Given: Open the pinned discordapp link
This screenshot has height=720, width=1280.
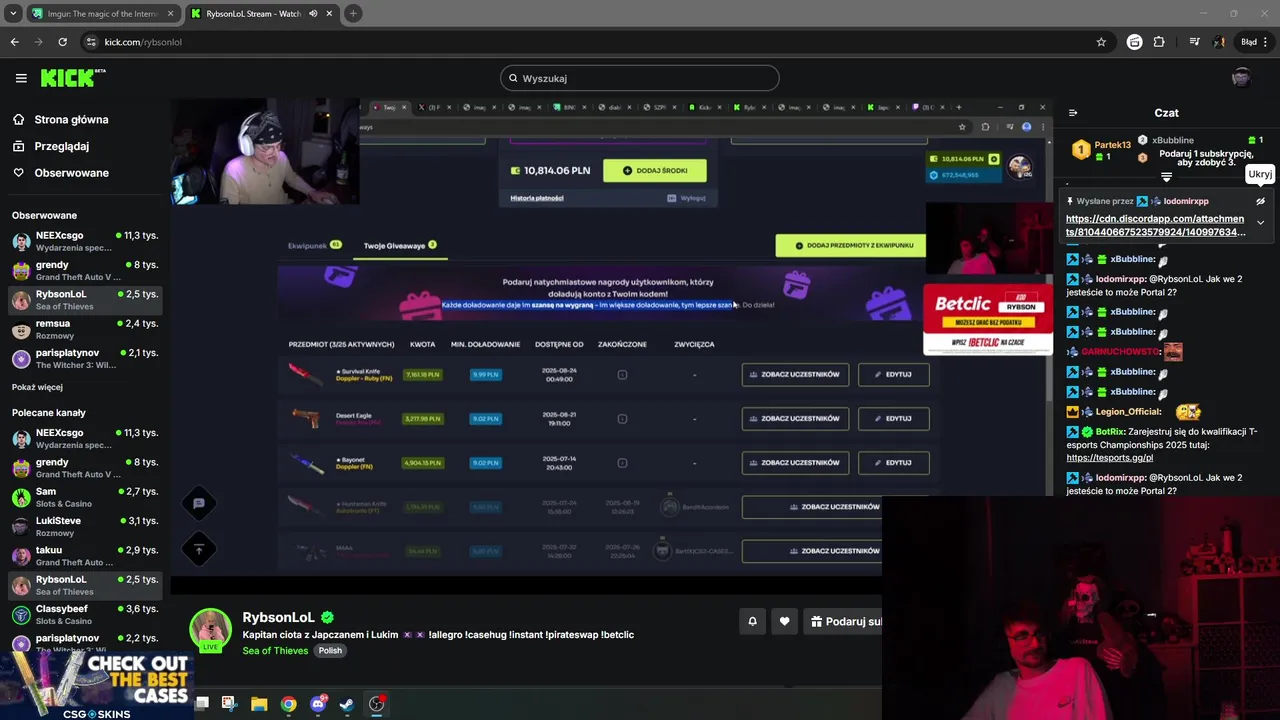Looking at the screenshot, I should (x=1155, y=225).
